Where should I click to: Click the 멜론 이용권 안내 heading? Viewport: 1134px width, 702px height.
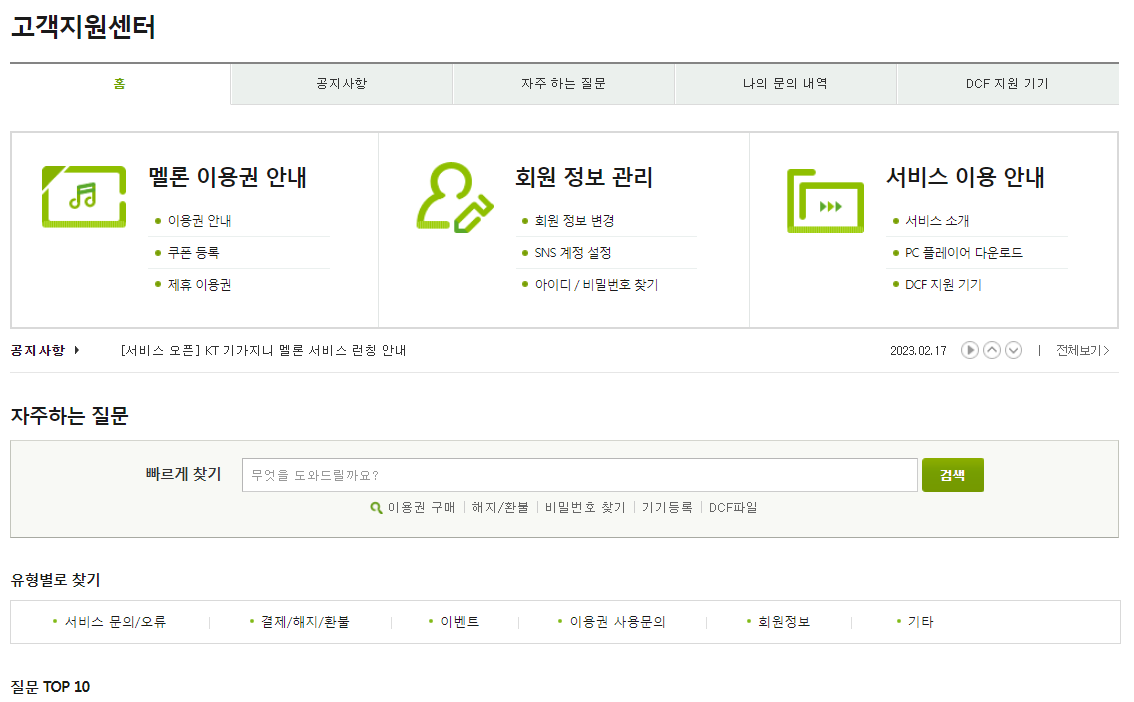pyautogui.click(x=228, y=177)
